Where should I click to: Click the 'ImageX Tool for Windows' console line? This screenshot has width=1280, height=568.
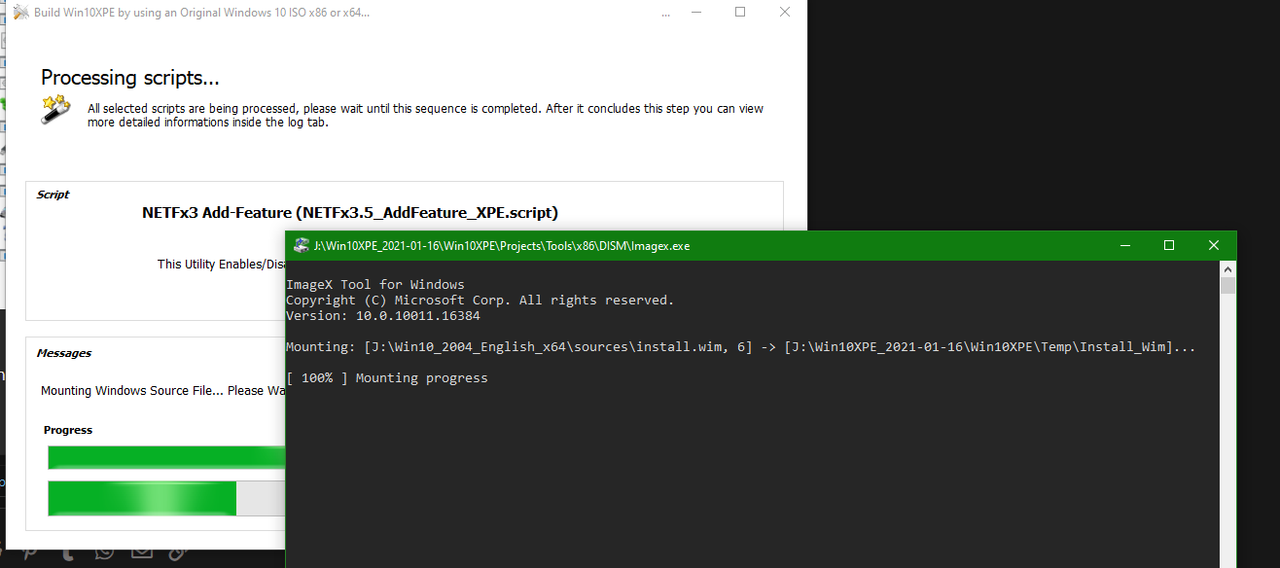pos(375,285)
